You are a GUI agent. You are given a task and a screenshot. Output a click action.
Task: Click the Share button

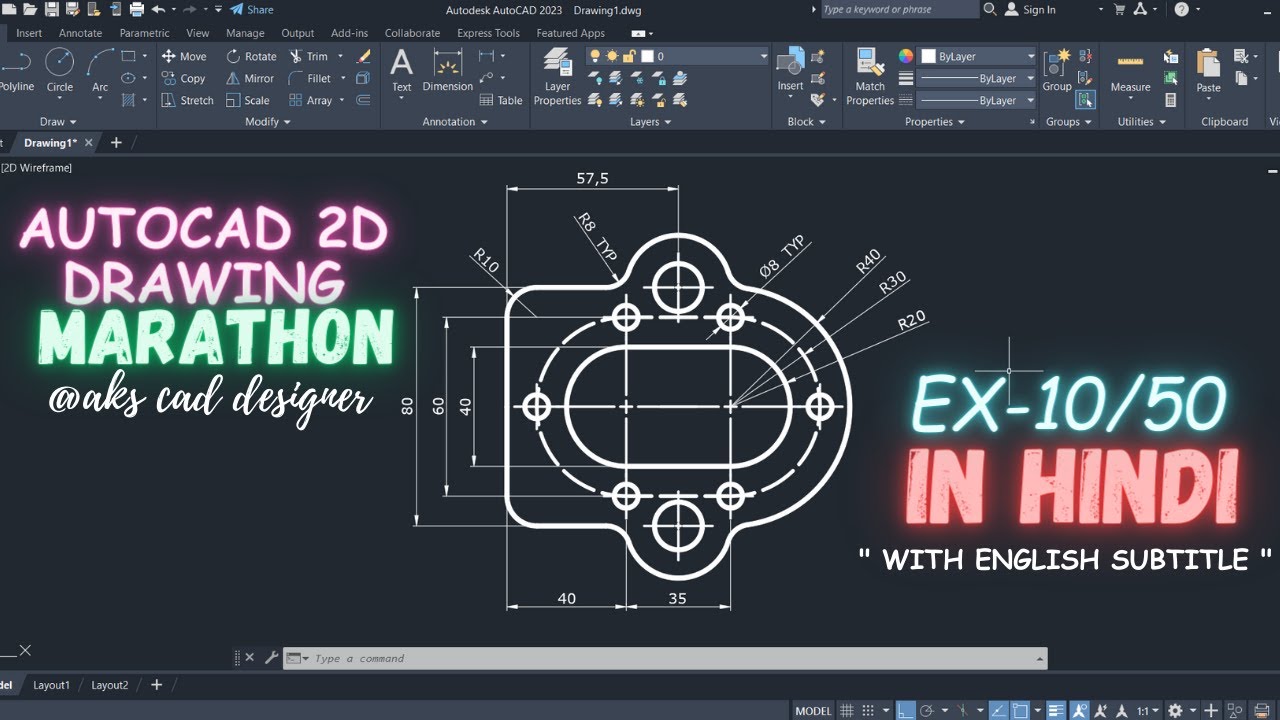(251, 9)
